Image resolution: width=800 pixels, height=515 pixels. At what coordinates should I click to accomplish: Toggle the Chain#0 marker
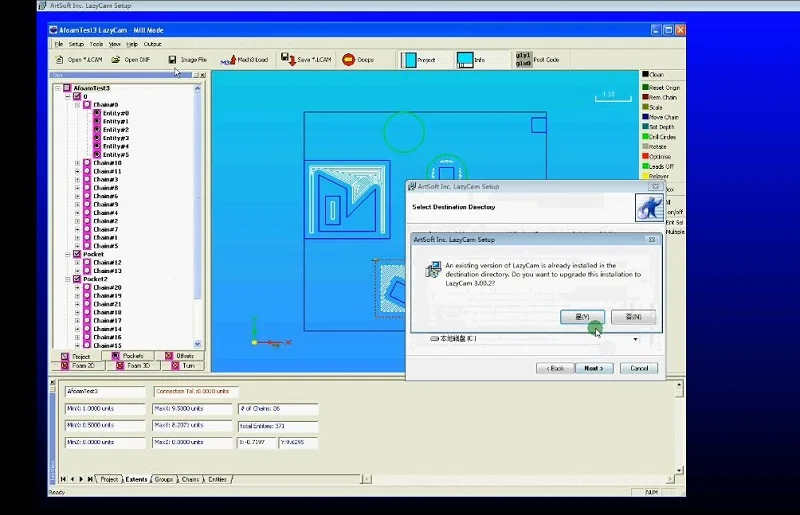[87, 105]
